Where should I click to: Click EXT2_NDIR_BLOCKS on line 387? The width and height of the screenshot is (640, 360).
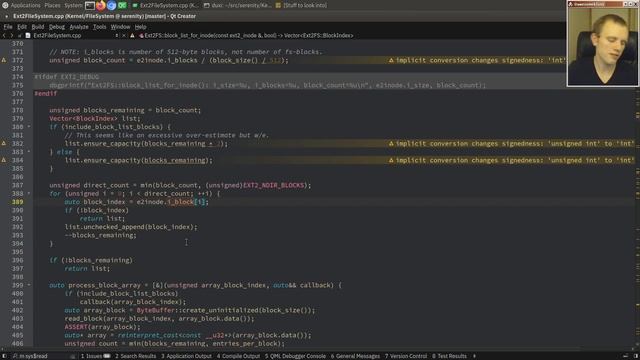273,185
